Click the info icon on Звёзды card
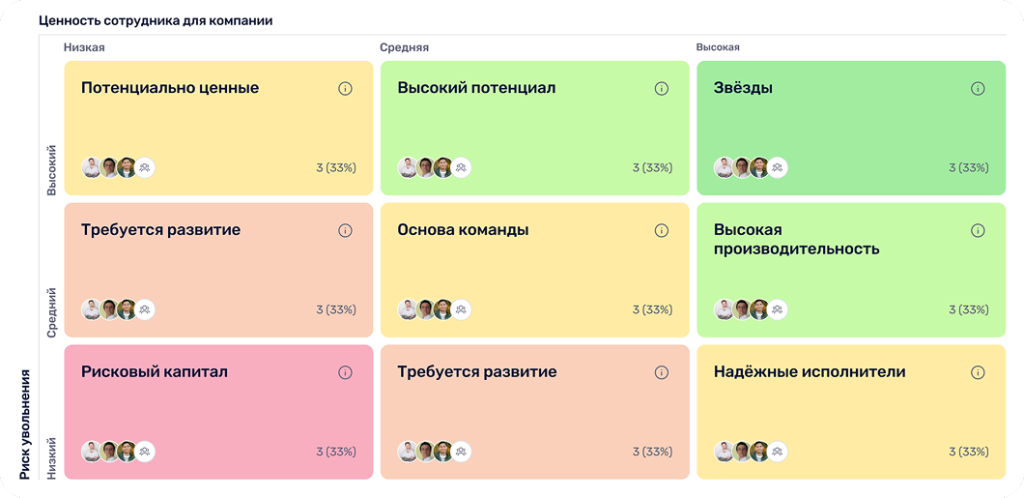This screenshot has height=498, width=1024. (x=977, y=88)
